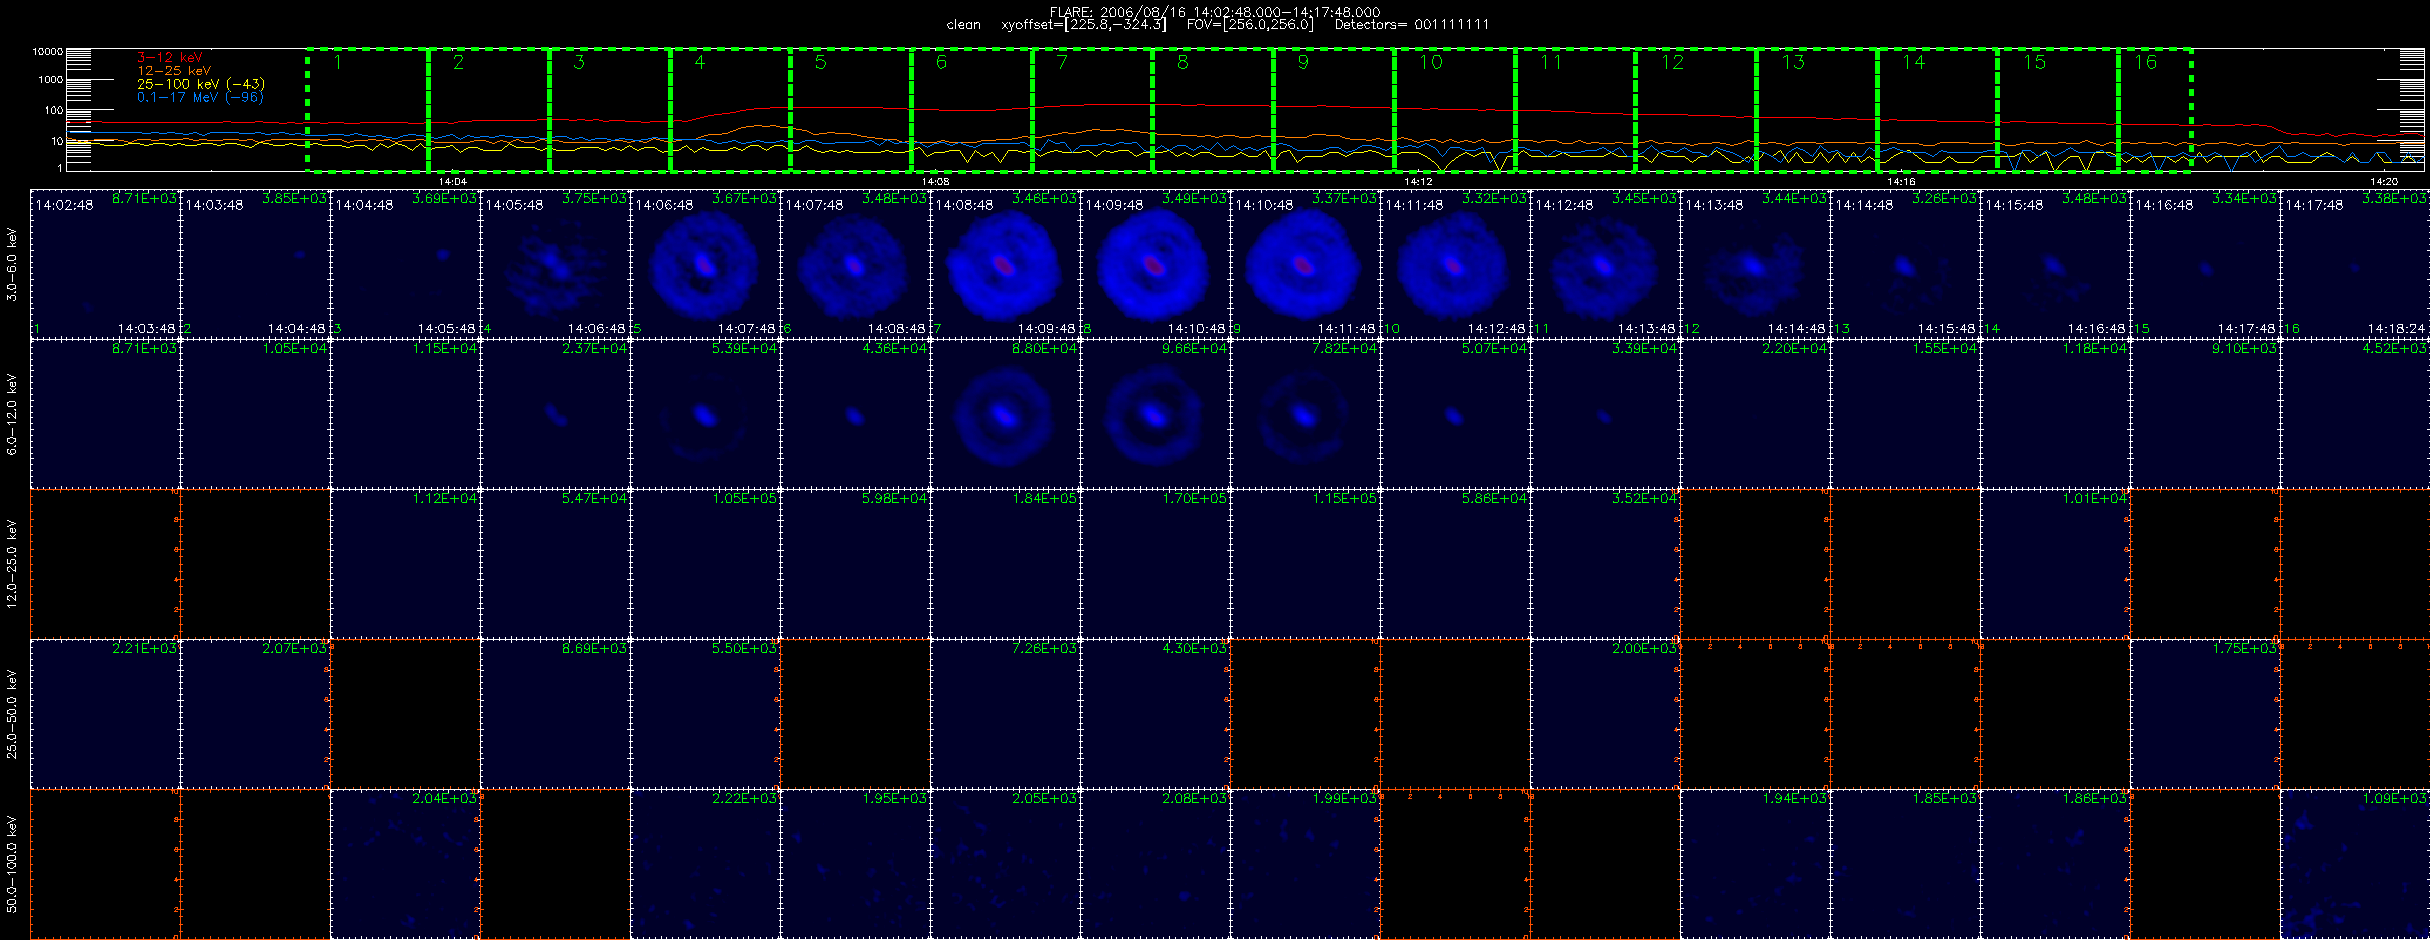Screen dimensions: 2430x940
Task: Click the peak value 2.37E+04
Action: 594,349
